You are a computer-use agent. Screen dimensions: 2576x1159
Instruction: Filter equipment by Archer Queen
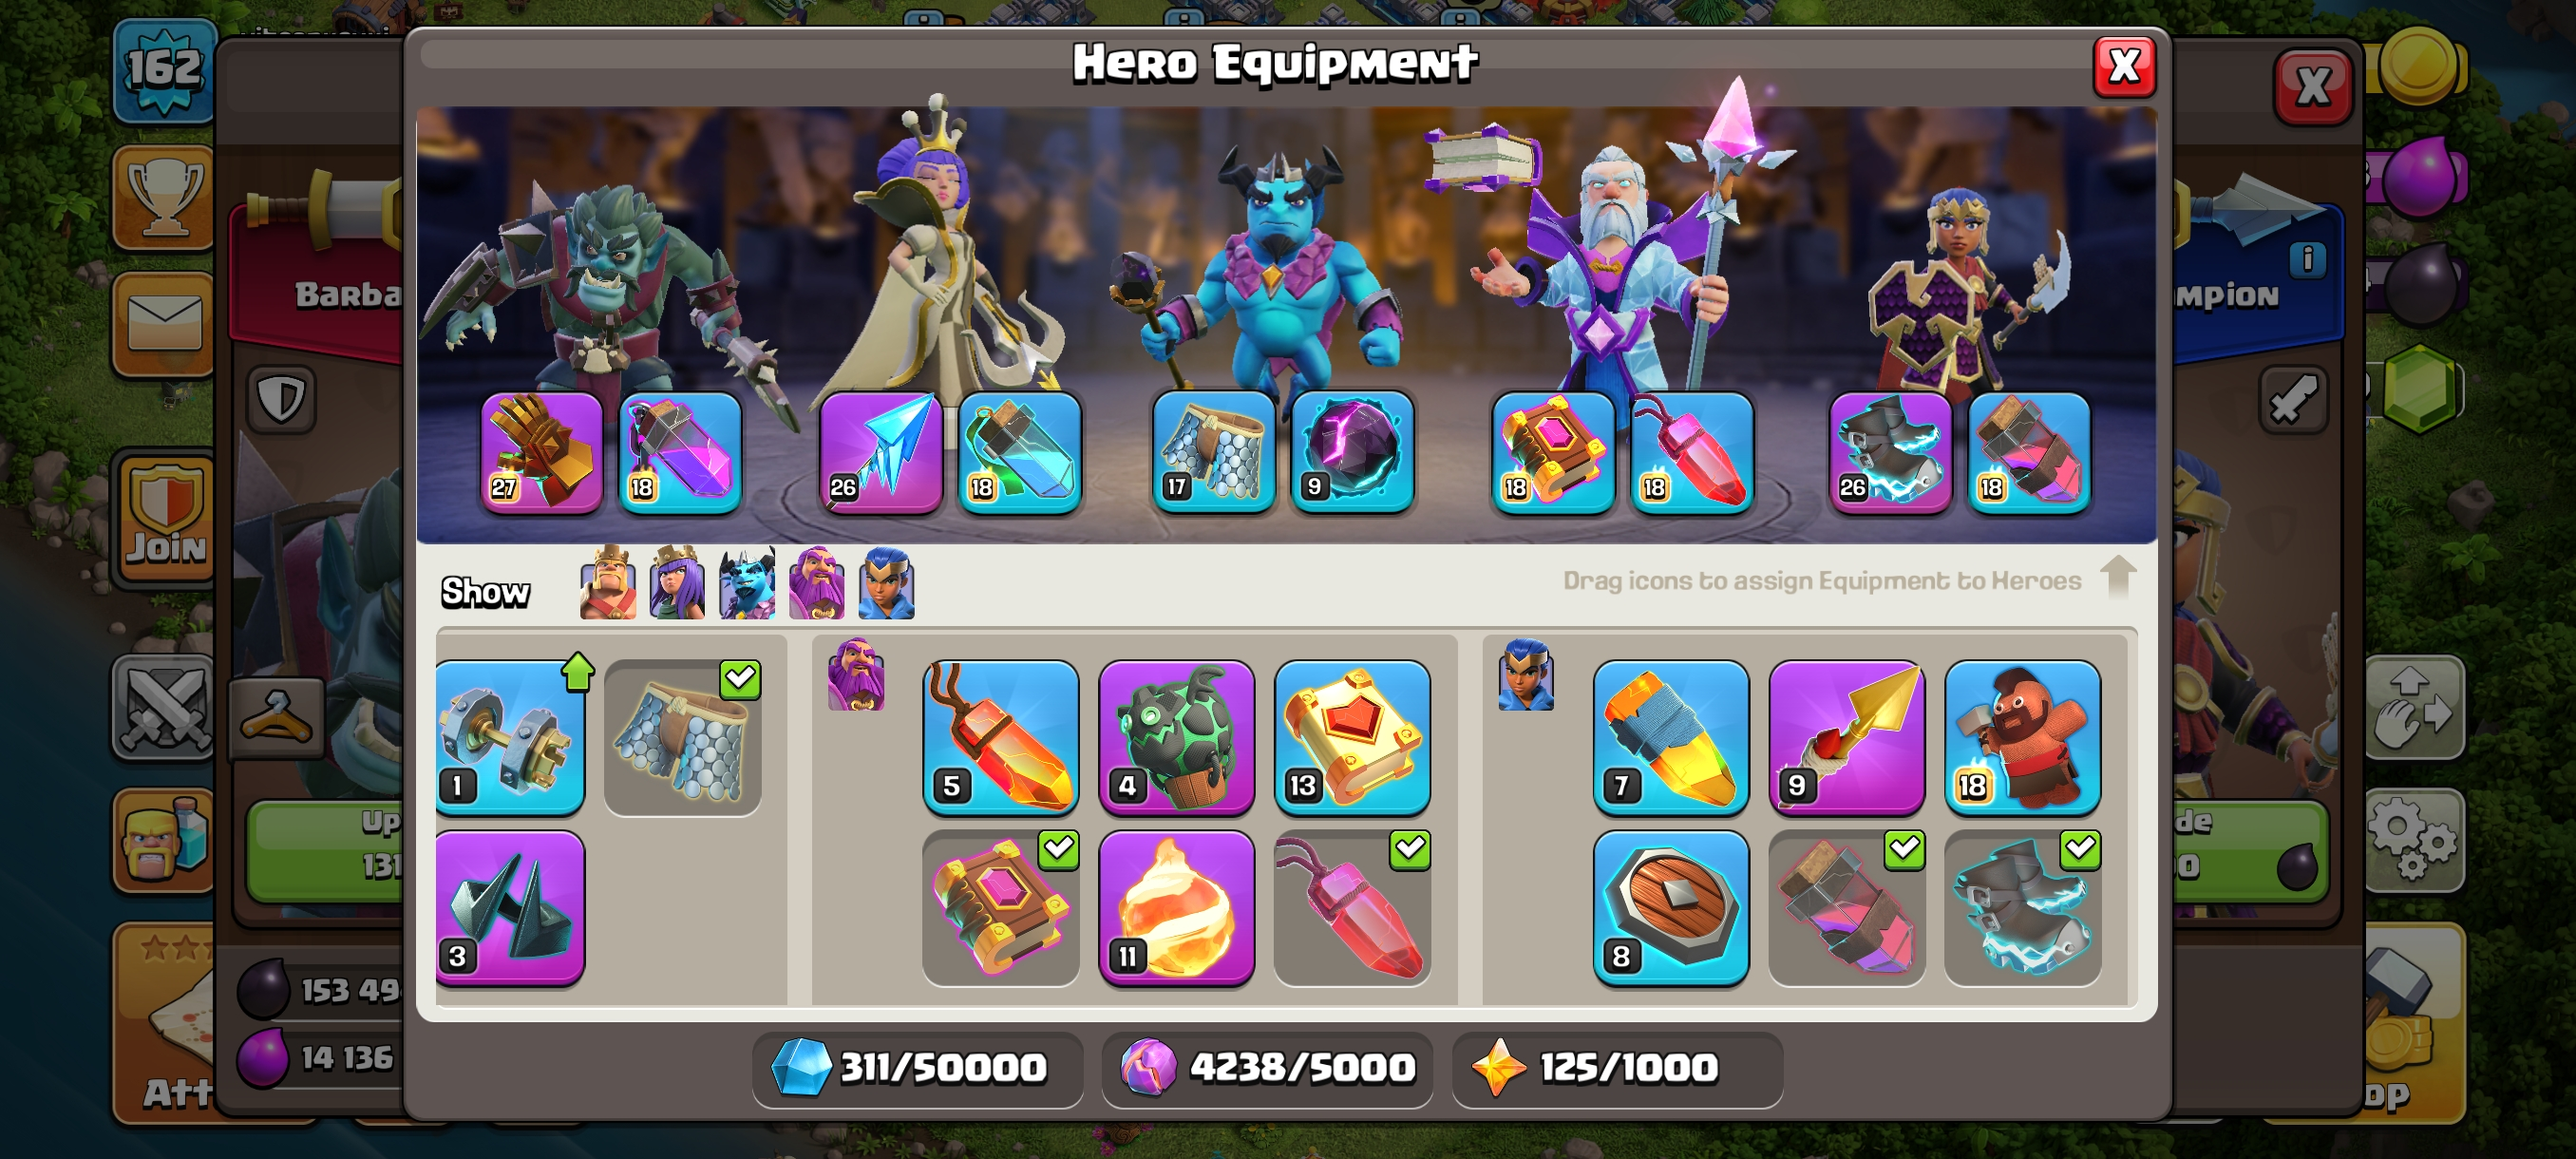coord(677,582)
